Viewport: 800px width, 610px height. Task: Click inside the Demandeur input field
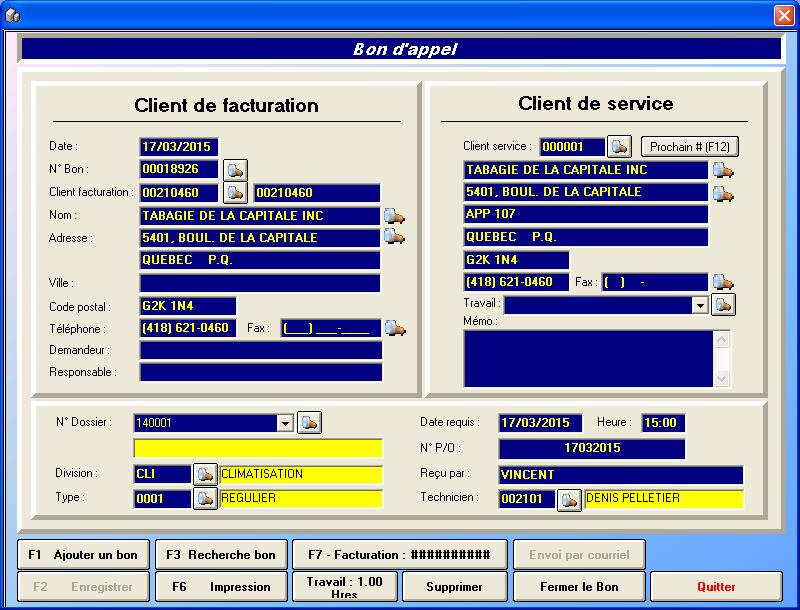pos(260,350)
